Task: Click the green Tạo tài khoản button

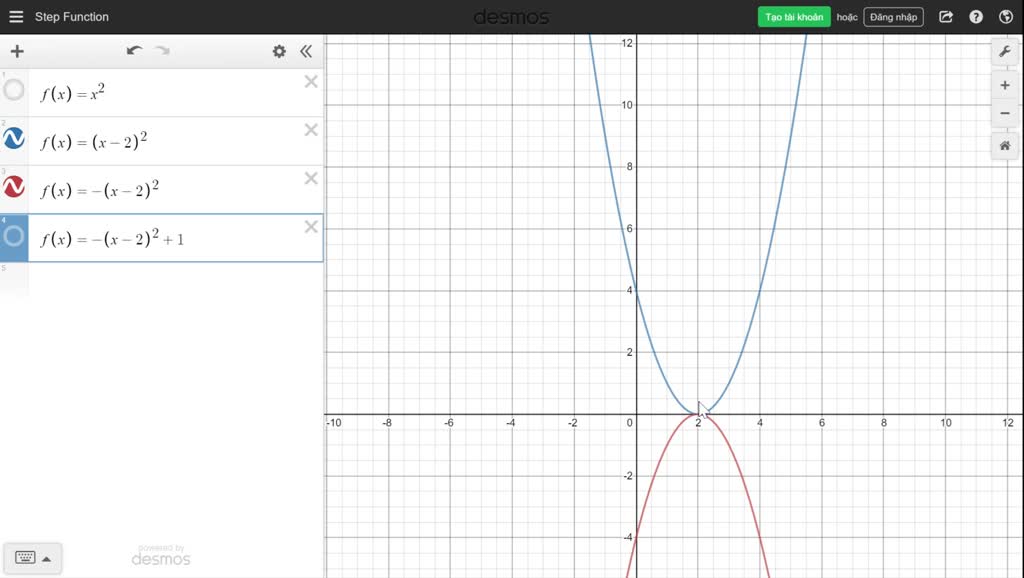Action: [x=793, y=16]
